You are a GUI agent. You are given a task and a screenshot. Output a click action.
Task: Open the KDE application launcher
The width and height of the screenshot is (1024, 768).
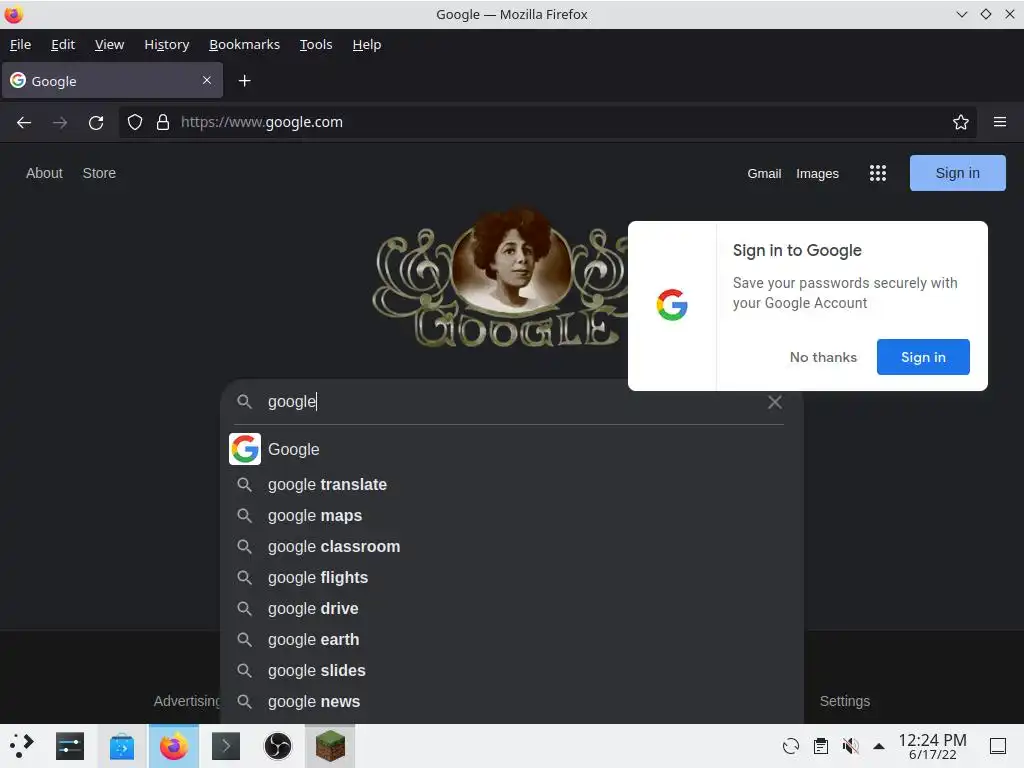click(22, 746)
